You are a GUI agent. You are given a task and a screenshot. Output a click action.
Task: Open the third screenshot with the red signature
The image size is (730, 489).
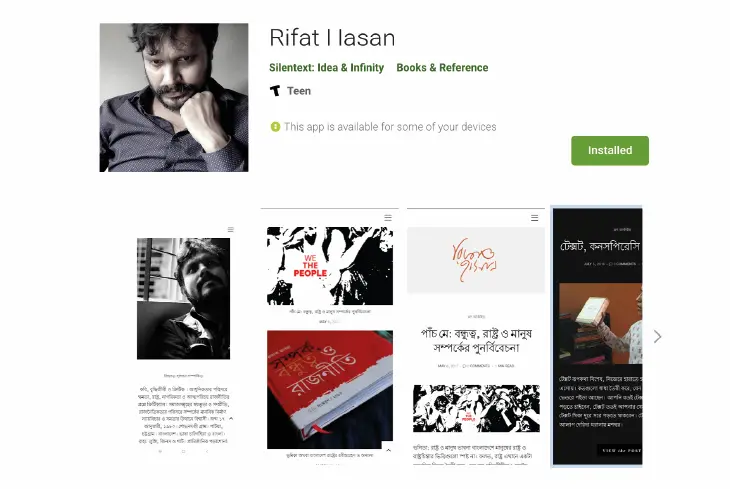click(476, 337)
